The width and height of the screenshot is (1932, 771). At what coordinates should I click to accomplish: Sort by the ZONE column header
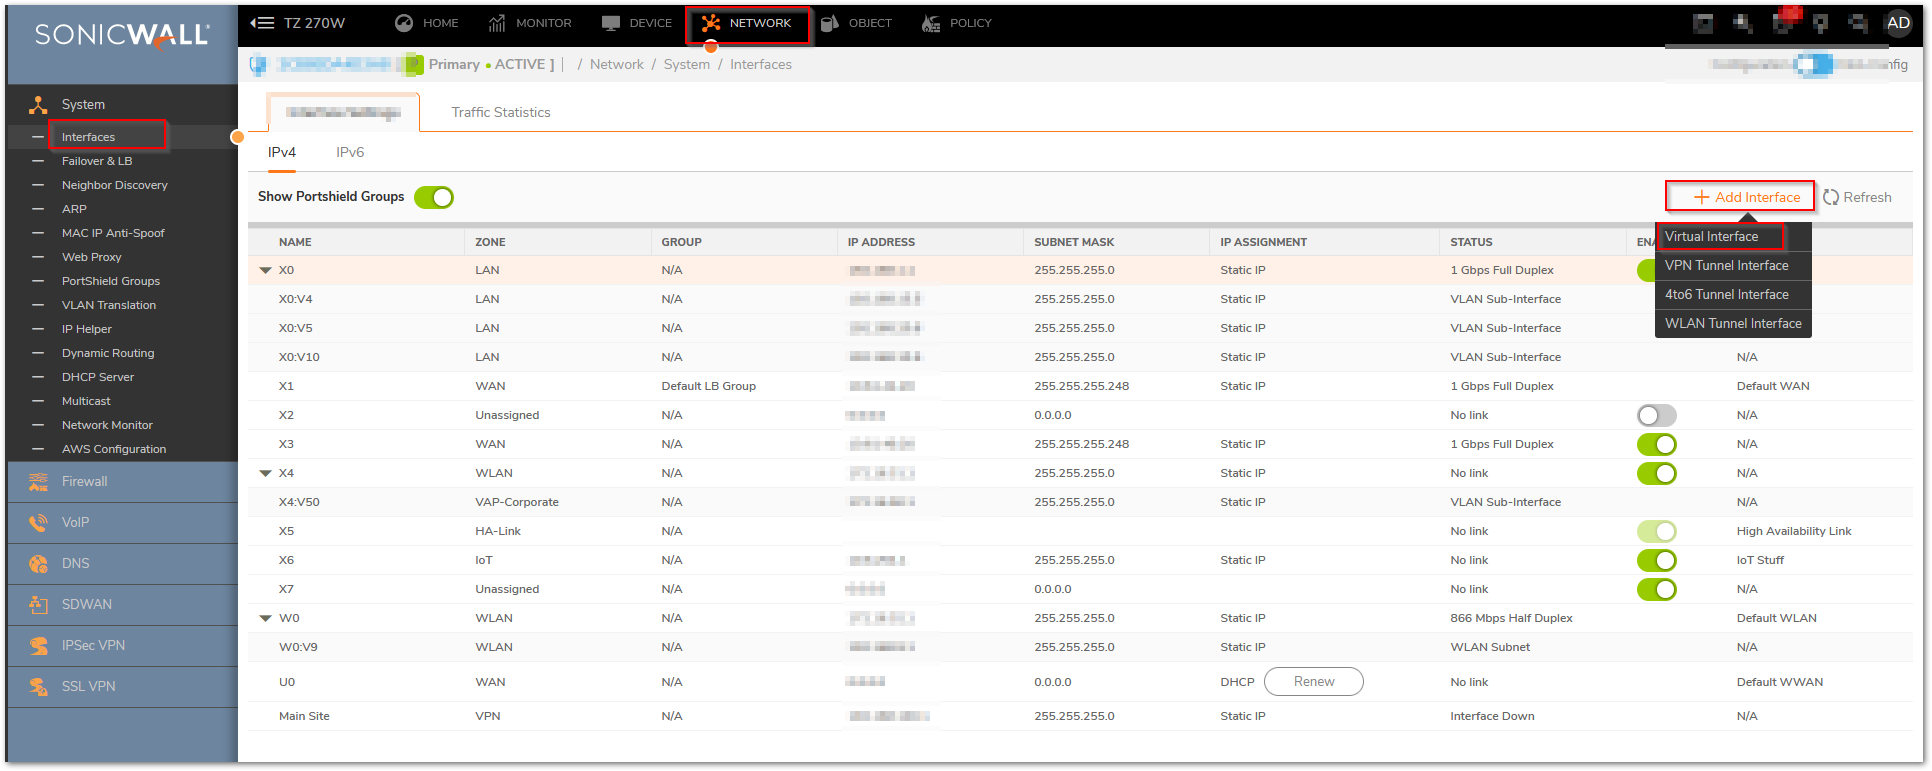click(x=490, y=242)
